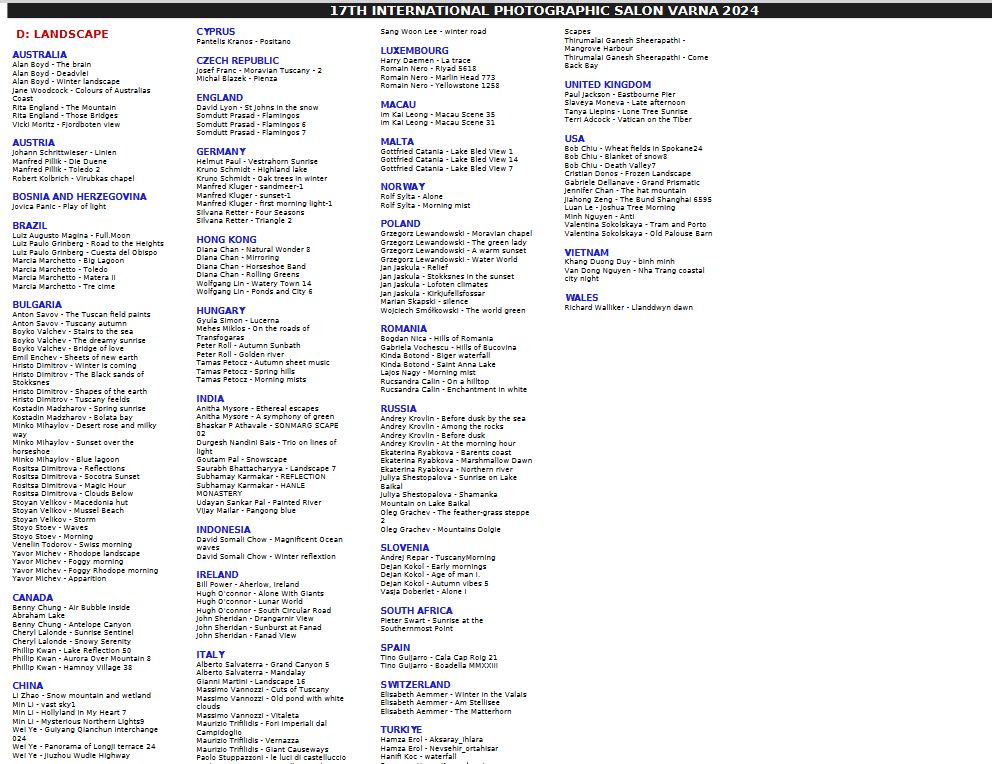Click 'Emil Enchev - Sheets of new earth'
This screenshot has height=764, width=992.
point(75,357)
